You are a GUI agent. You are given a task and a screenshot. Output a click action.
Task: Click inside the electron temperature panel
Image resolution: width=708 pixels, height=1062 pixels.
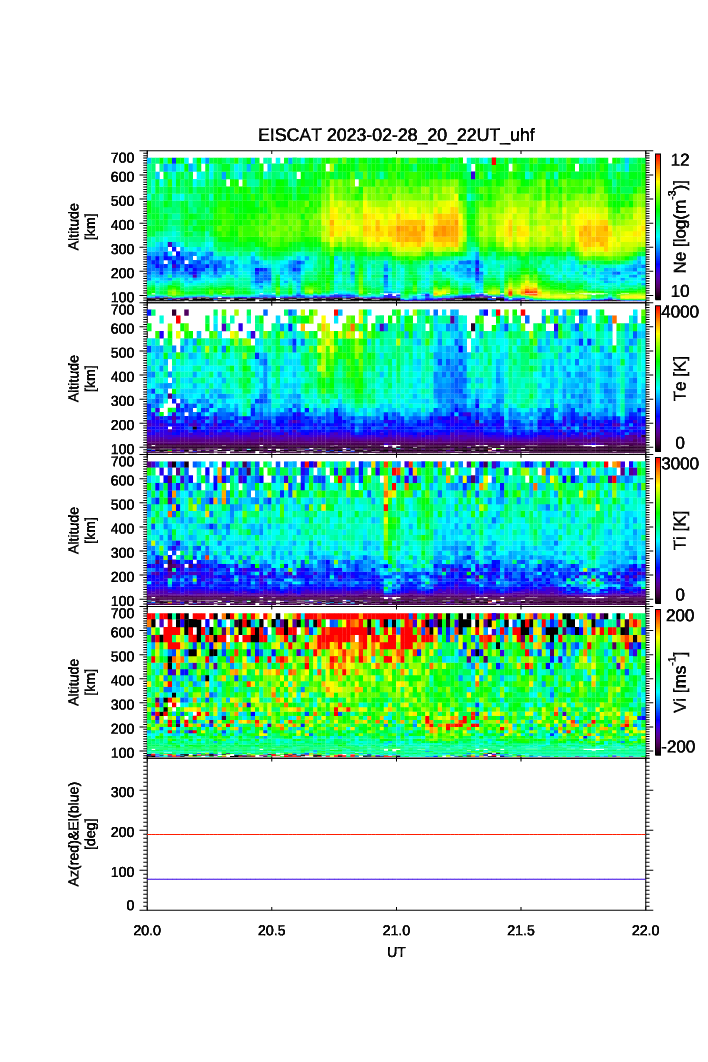[x=397, y=378]
